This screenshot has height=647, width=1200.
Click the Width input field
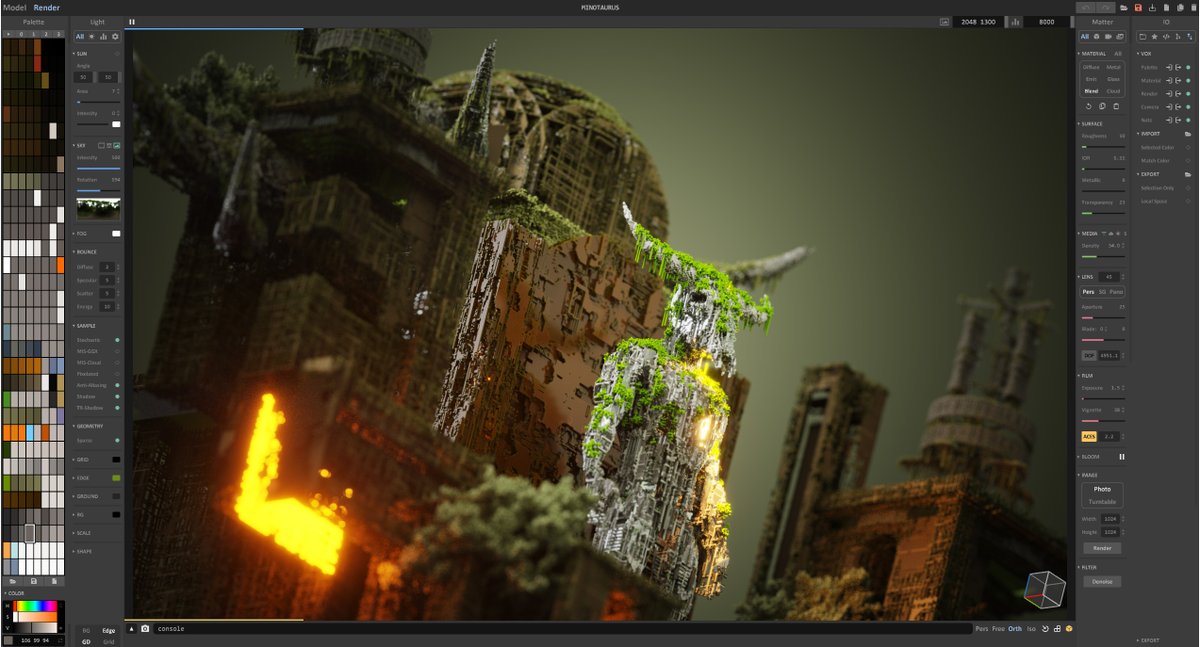[1112, 519]
